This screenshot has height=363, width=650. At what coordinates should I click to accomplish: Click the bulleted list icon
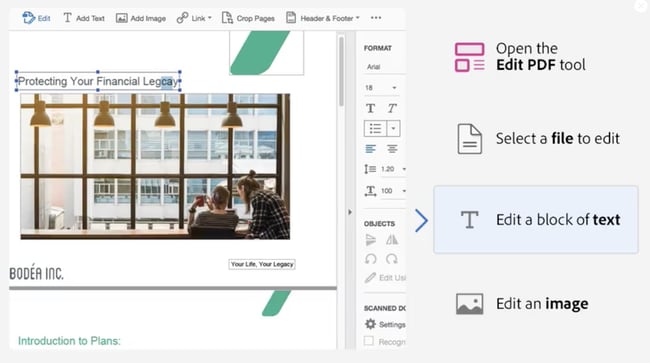(375, 128)
